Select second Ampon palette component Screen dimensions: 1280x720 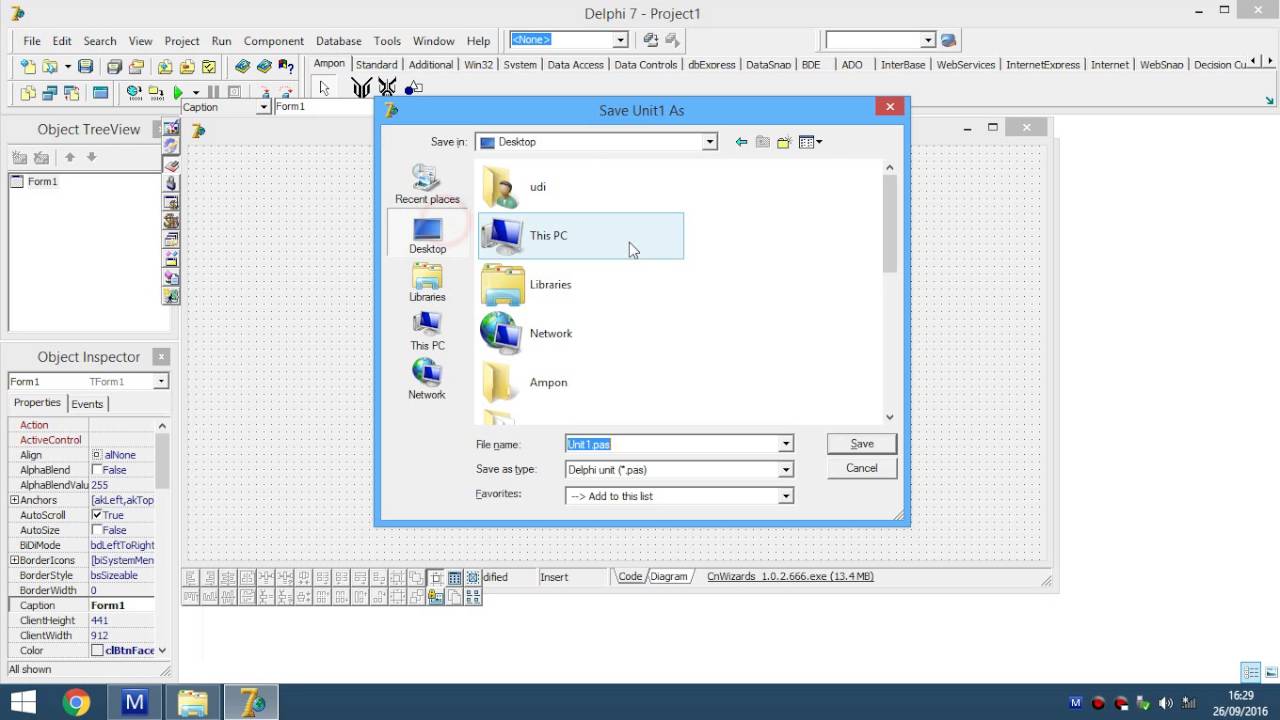tap(387, 88)
